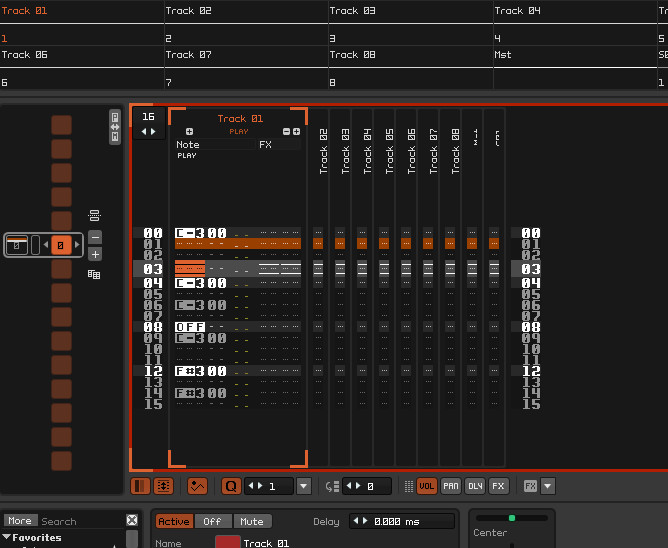Viewport: 668px width, 548px height.
Task: Set track state to Off
Action: [213, 522]
